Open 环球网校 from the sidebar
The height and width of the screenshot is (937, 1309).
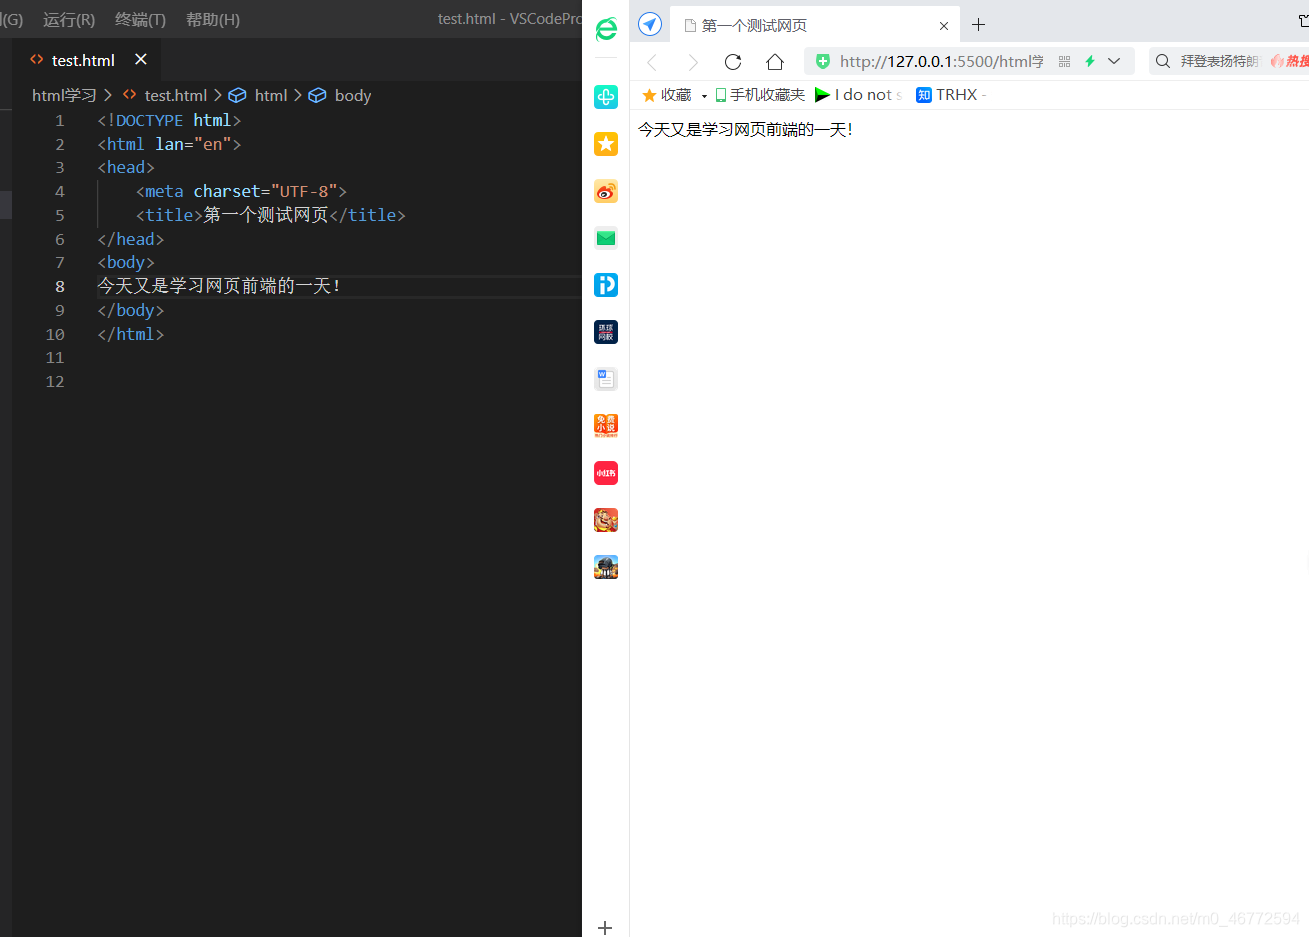[x=605, y=331]
